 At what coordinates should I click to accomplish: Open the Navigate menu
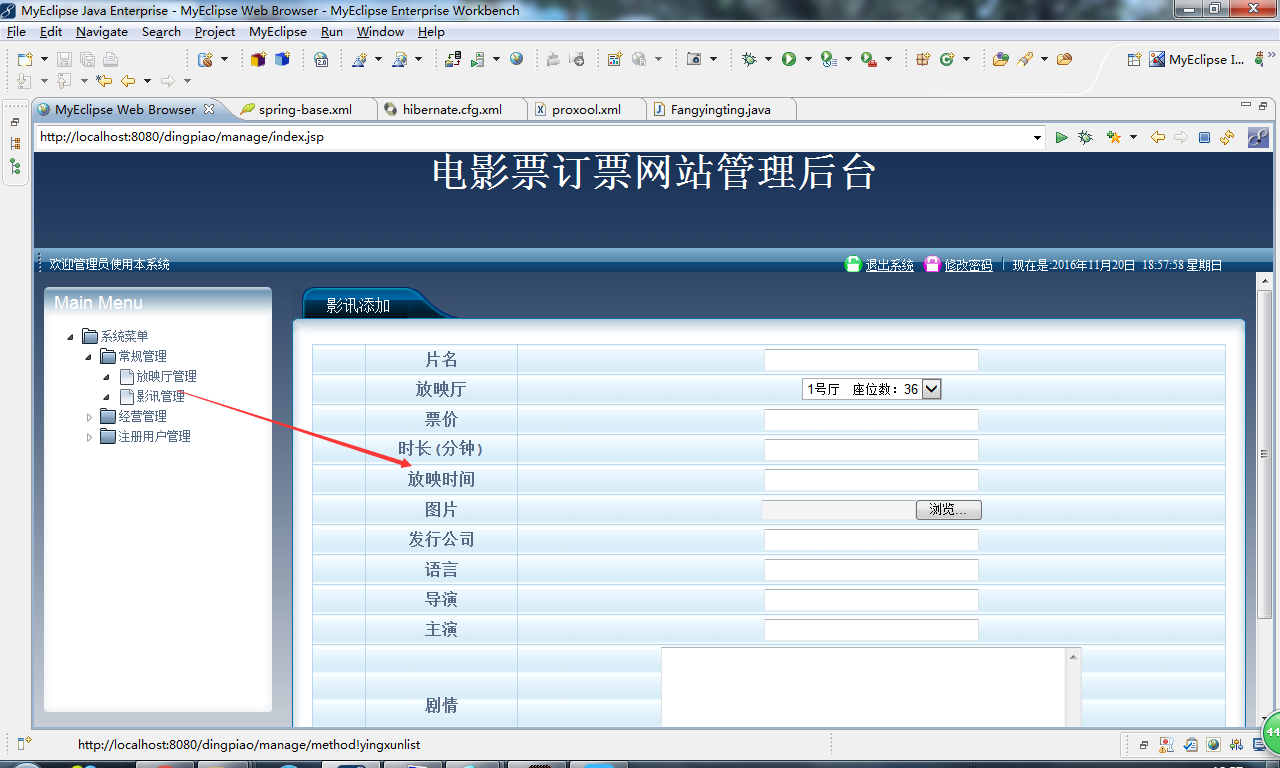(102, 32)
